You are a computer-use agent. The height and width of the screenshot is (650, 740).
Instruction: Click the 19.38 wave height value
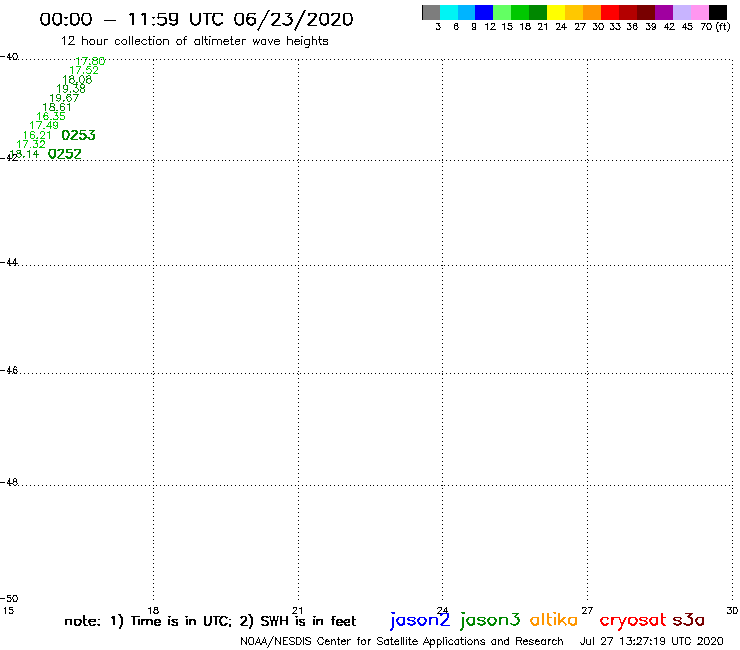[71, 88]
